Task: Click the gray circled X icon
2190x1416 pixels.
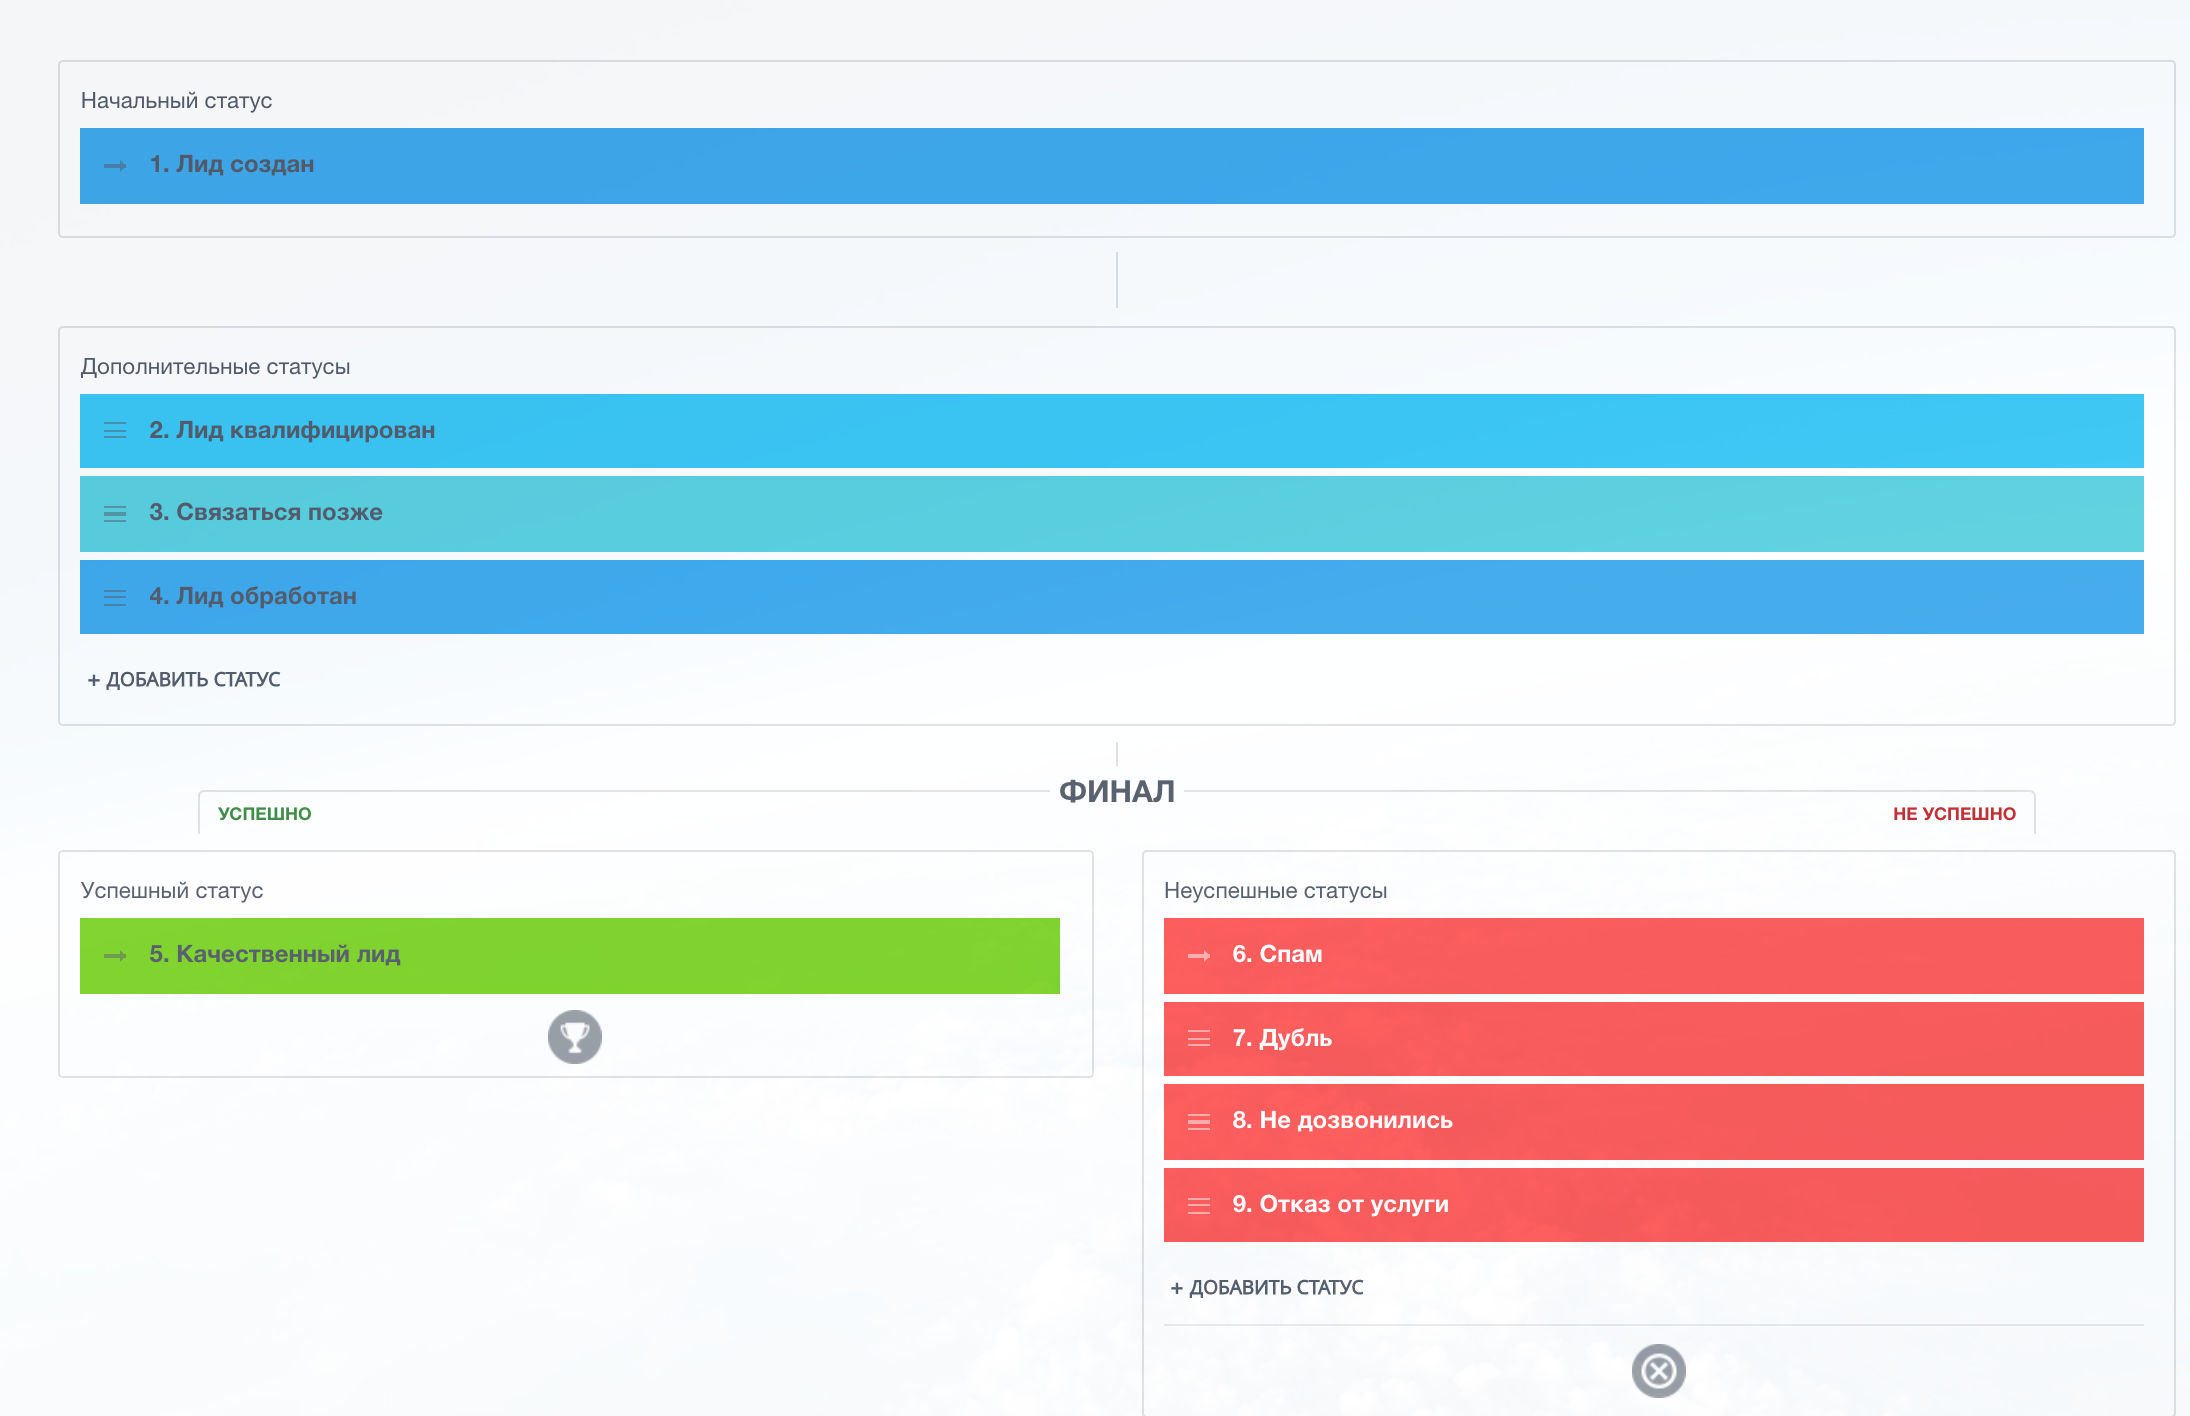Action: point(1658,1371)
